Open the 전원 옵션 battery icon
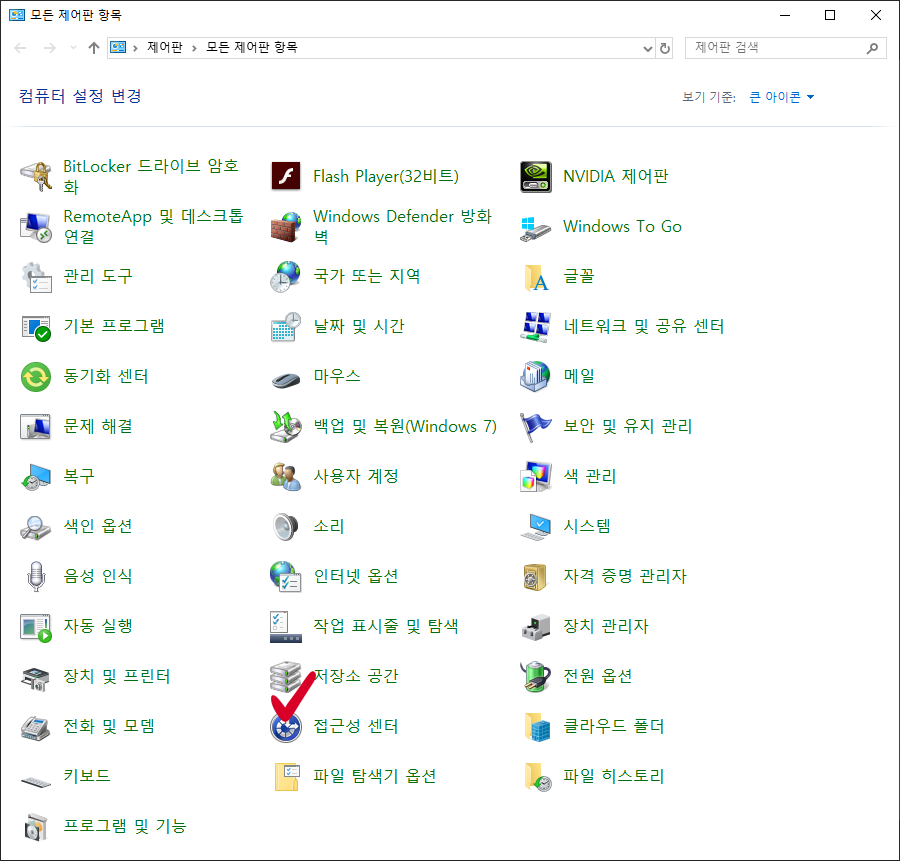This screenshot has height=861, width=900. 536,677
